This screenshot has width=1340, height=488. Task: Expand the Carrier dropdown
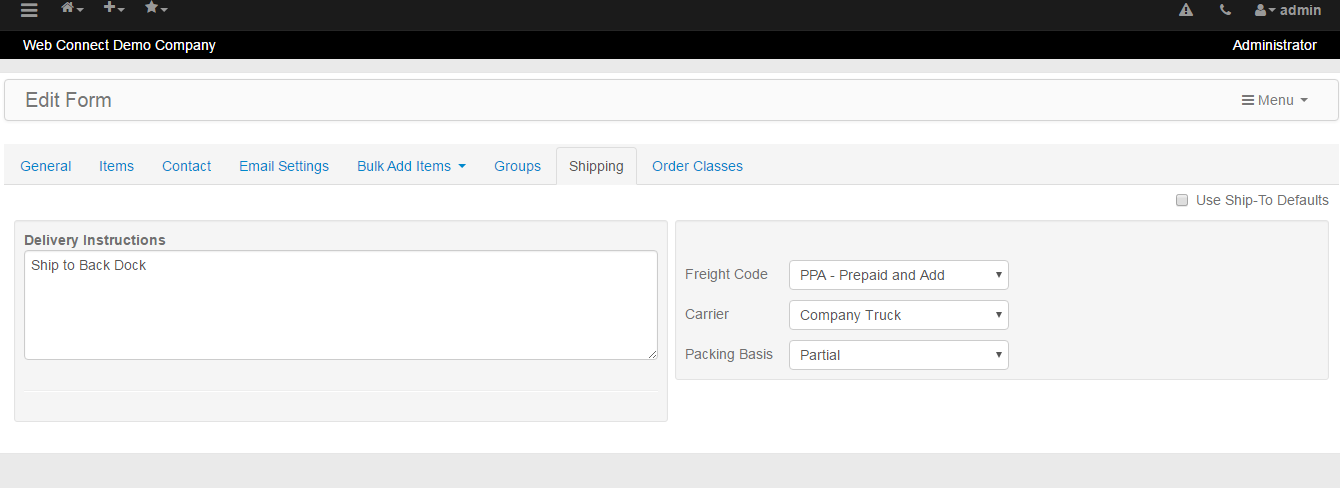click(x=899, y=315)
